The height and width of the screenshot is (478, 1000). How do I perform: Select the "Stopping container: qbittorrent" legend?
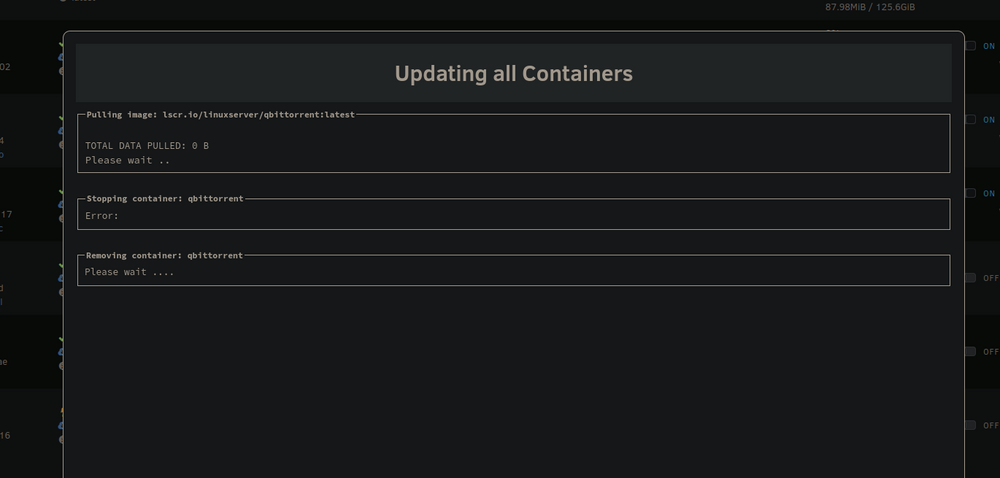point(165,199)
